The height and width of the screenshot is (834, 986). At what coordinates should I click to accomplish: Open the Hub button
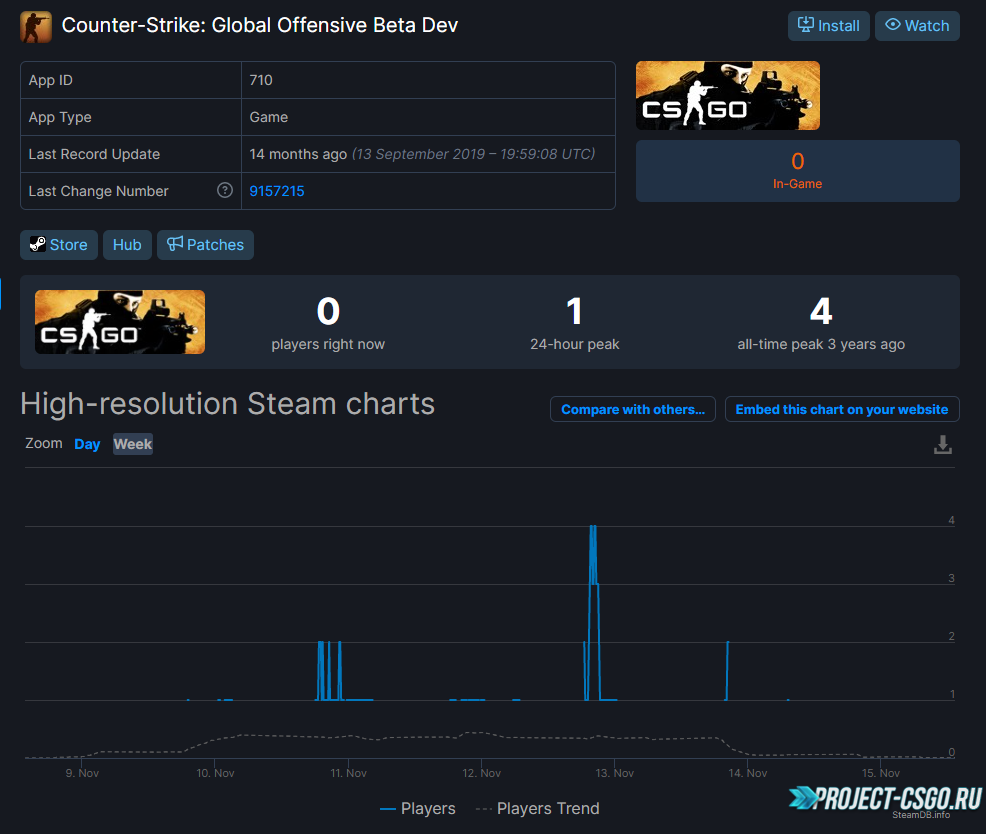127,245
